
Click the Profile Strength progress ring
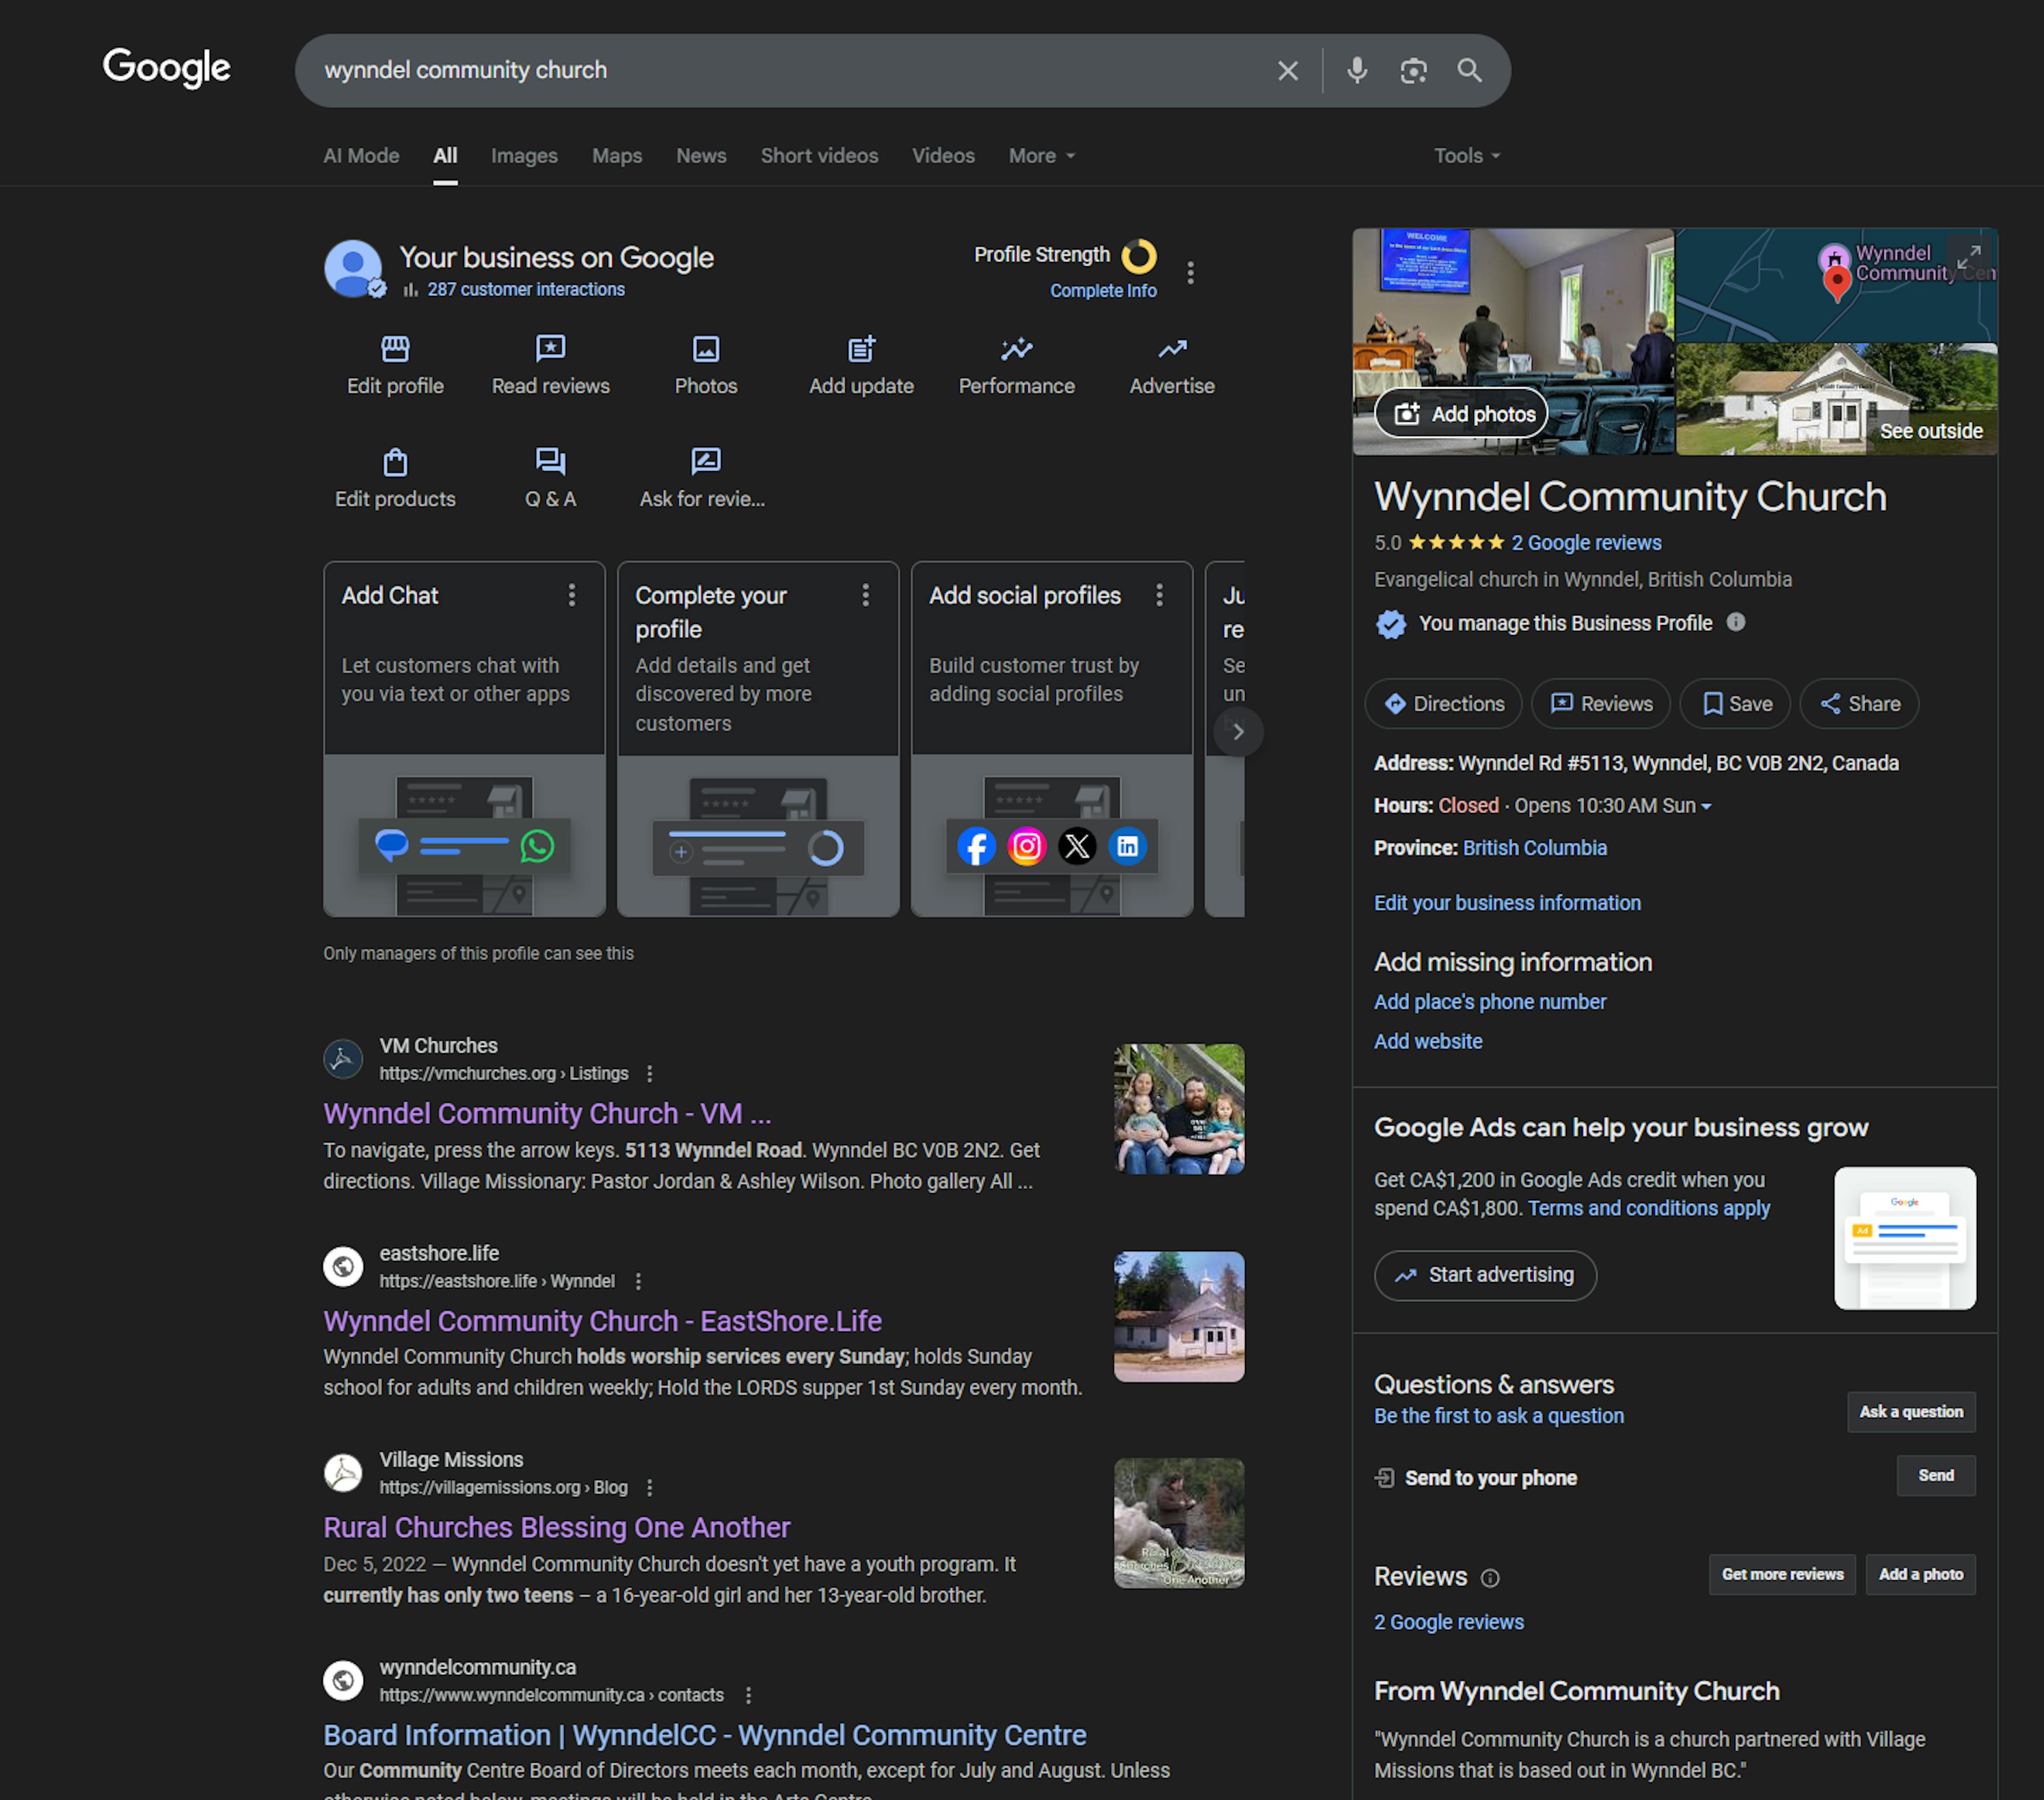1138,256
